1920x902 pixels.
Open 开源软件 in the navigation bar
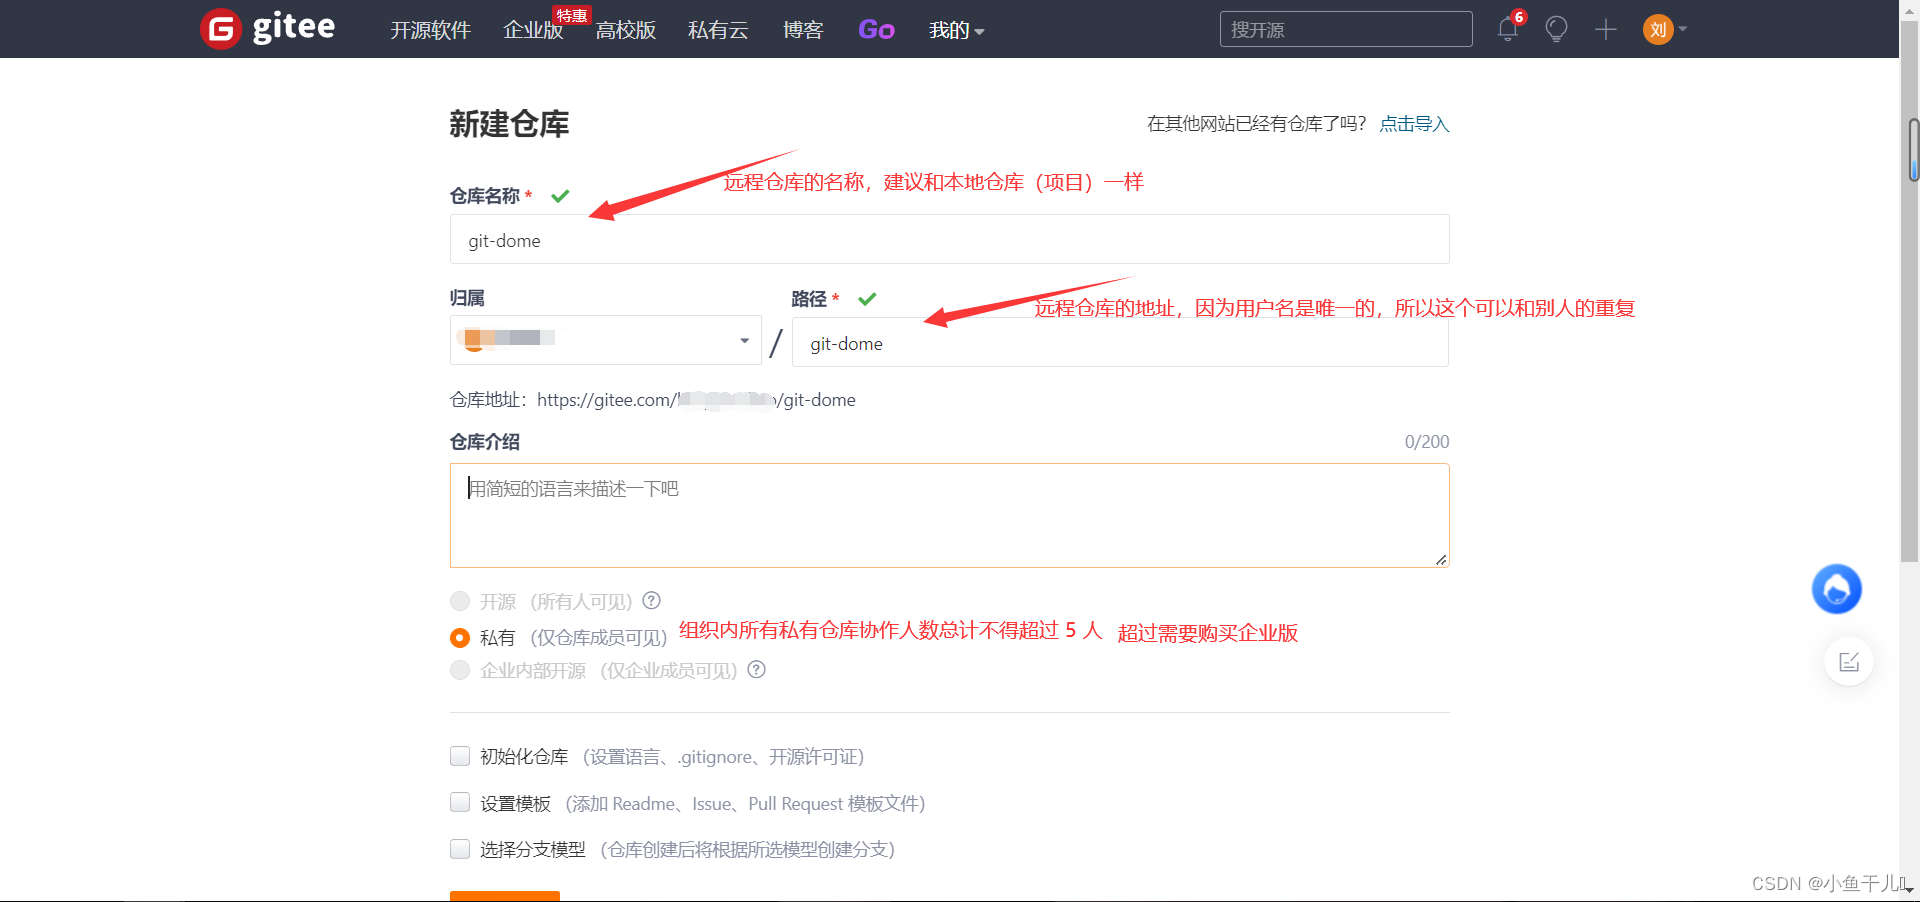pyautogui.click(x=430, y=30)
